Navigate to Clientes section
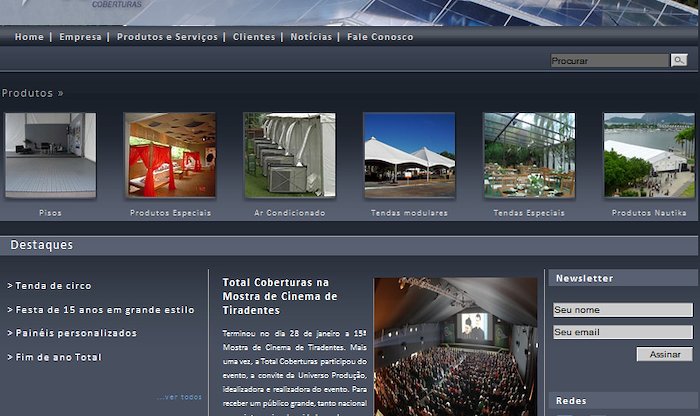Image resolution: width=700 pixels, height=416 pixels. 254,37
